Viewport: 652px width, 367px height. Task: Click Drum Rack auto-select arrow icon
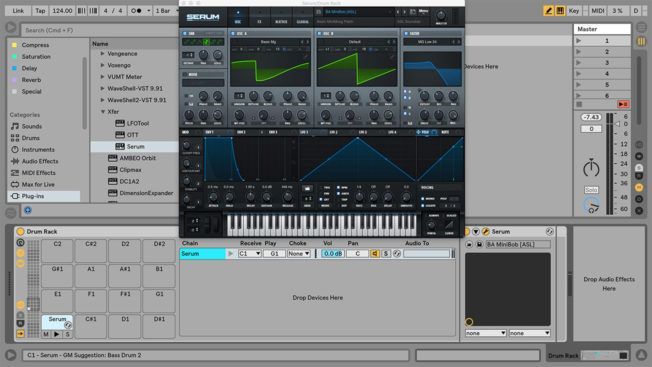[x=20, y=334]
